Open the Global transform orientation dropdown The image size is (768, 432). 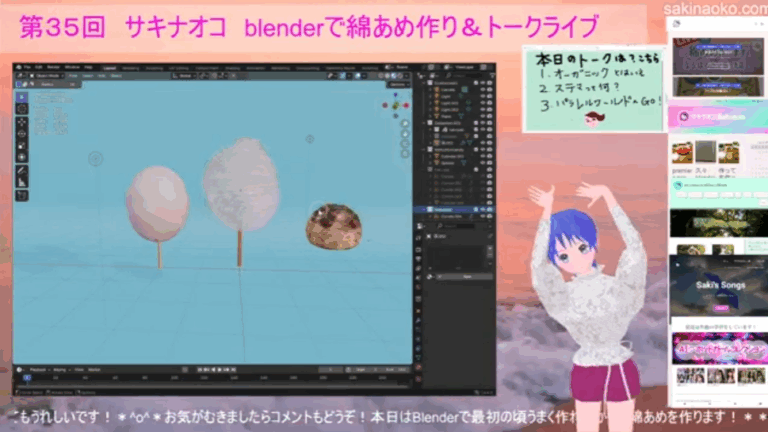point(183,75)
